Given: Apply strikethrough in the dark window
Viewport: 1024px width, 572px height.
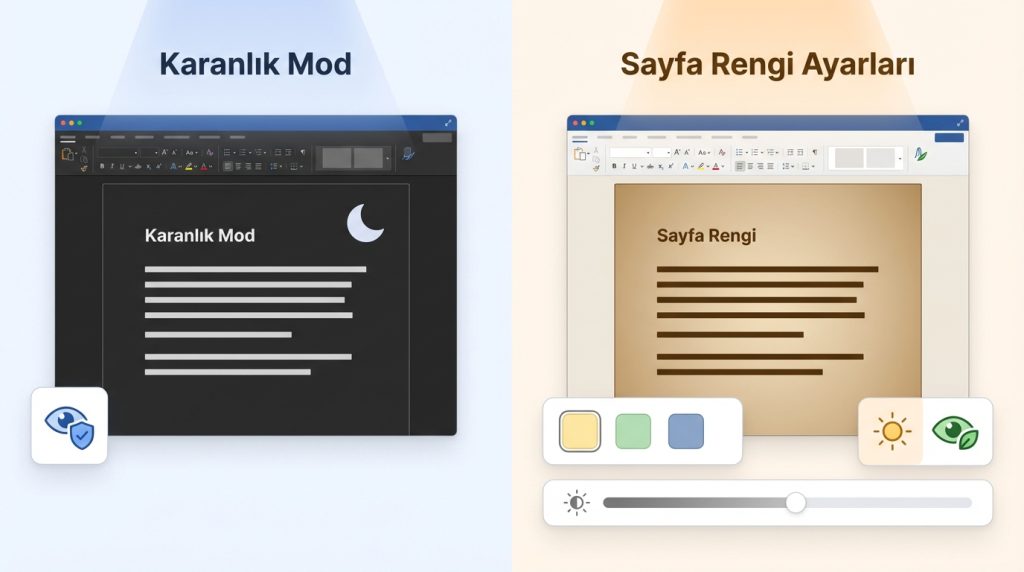Looking at the screenshot, I should [138, 166].
